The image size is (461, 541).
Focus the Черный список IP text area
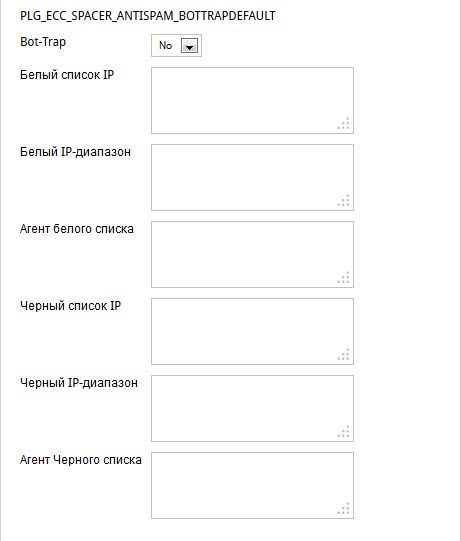click(x=253, y=331)
